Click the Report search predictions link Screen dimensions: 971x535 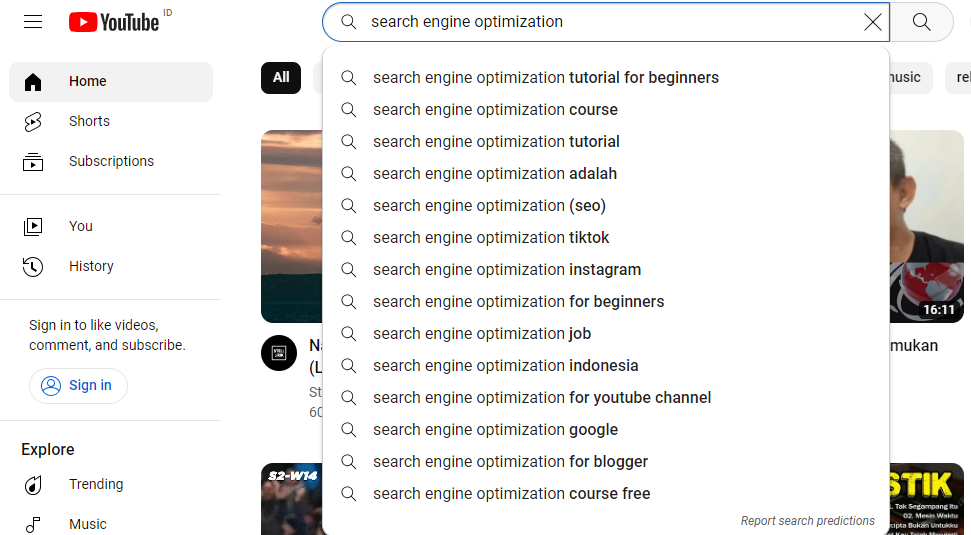808,521
